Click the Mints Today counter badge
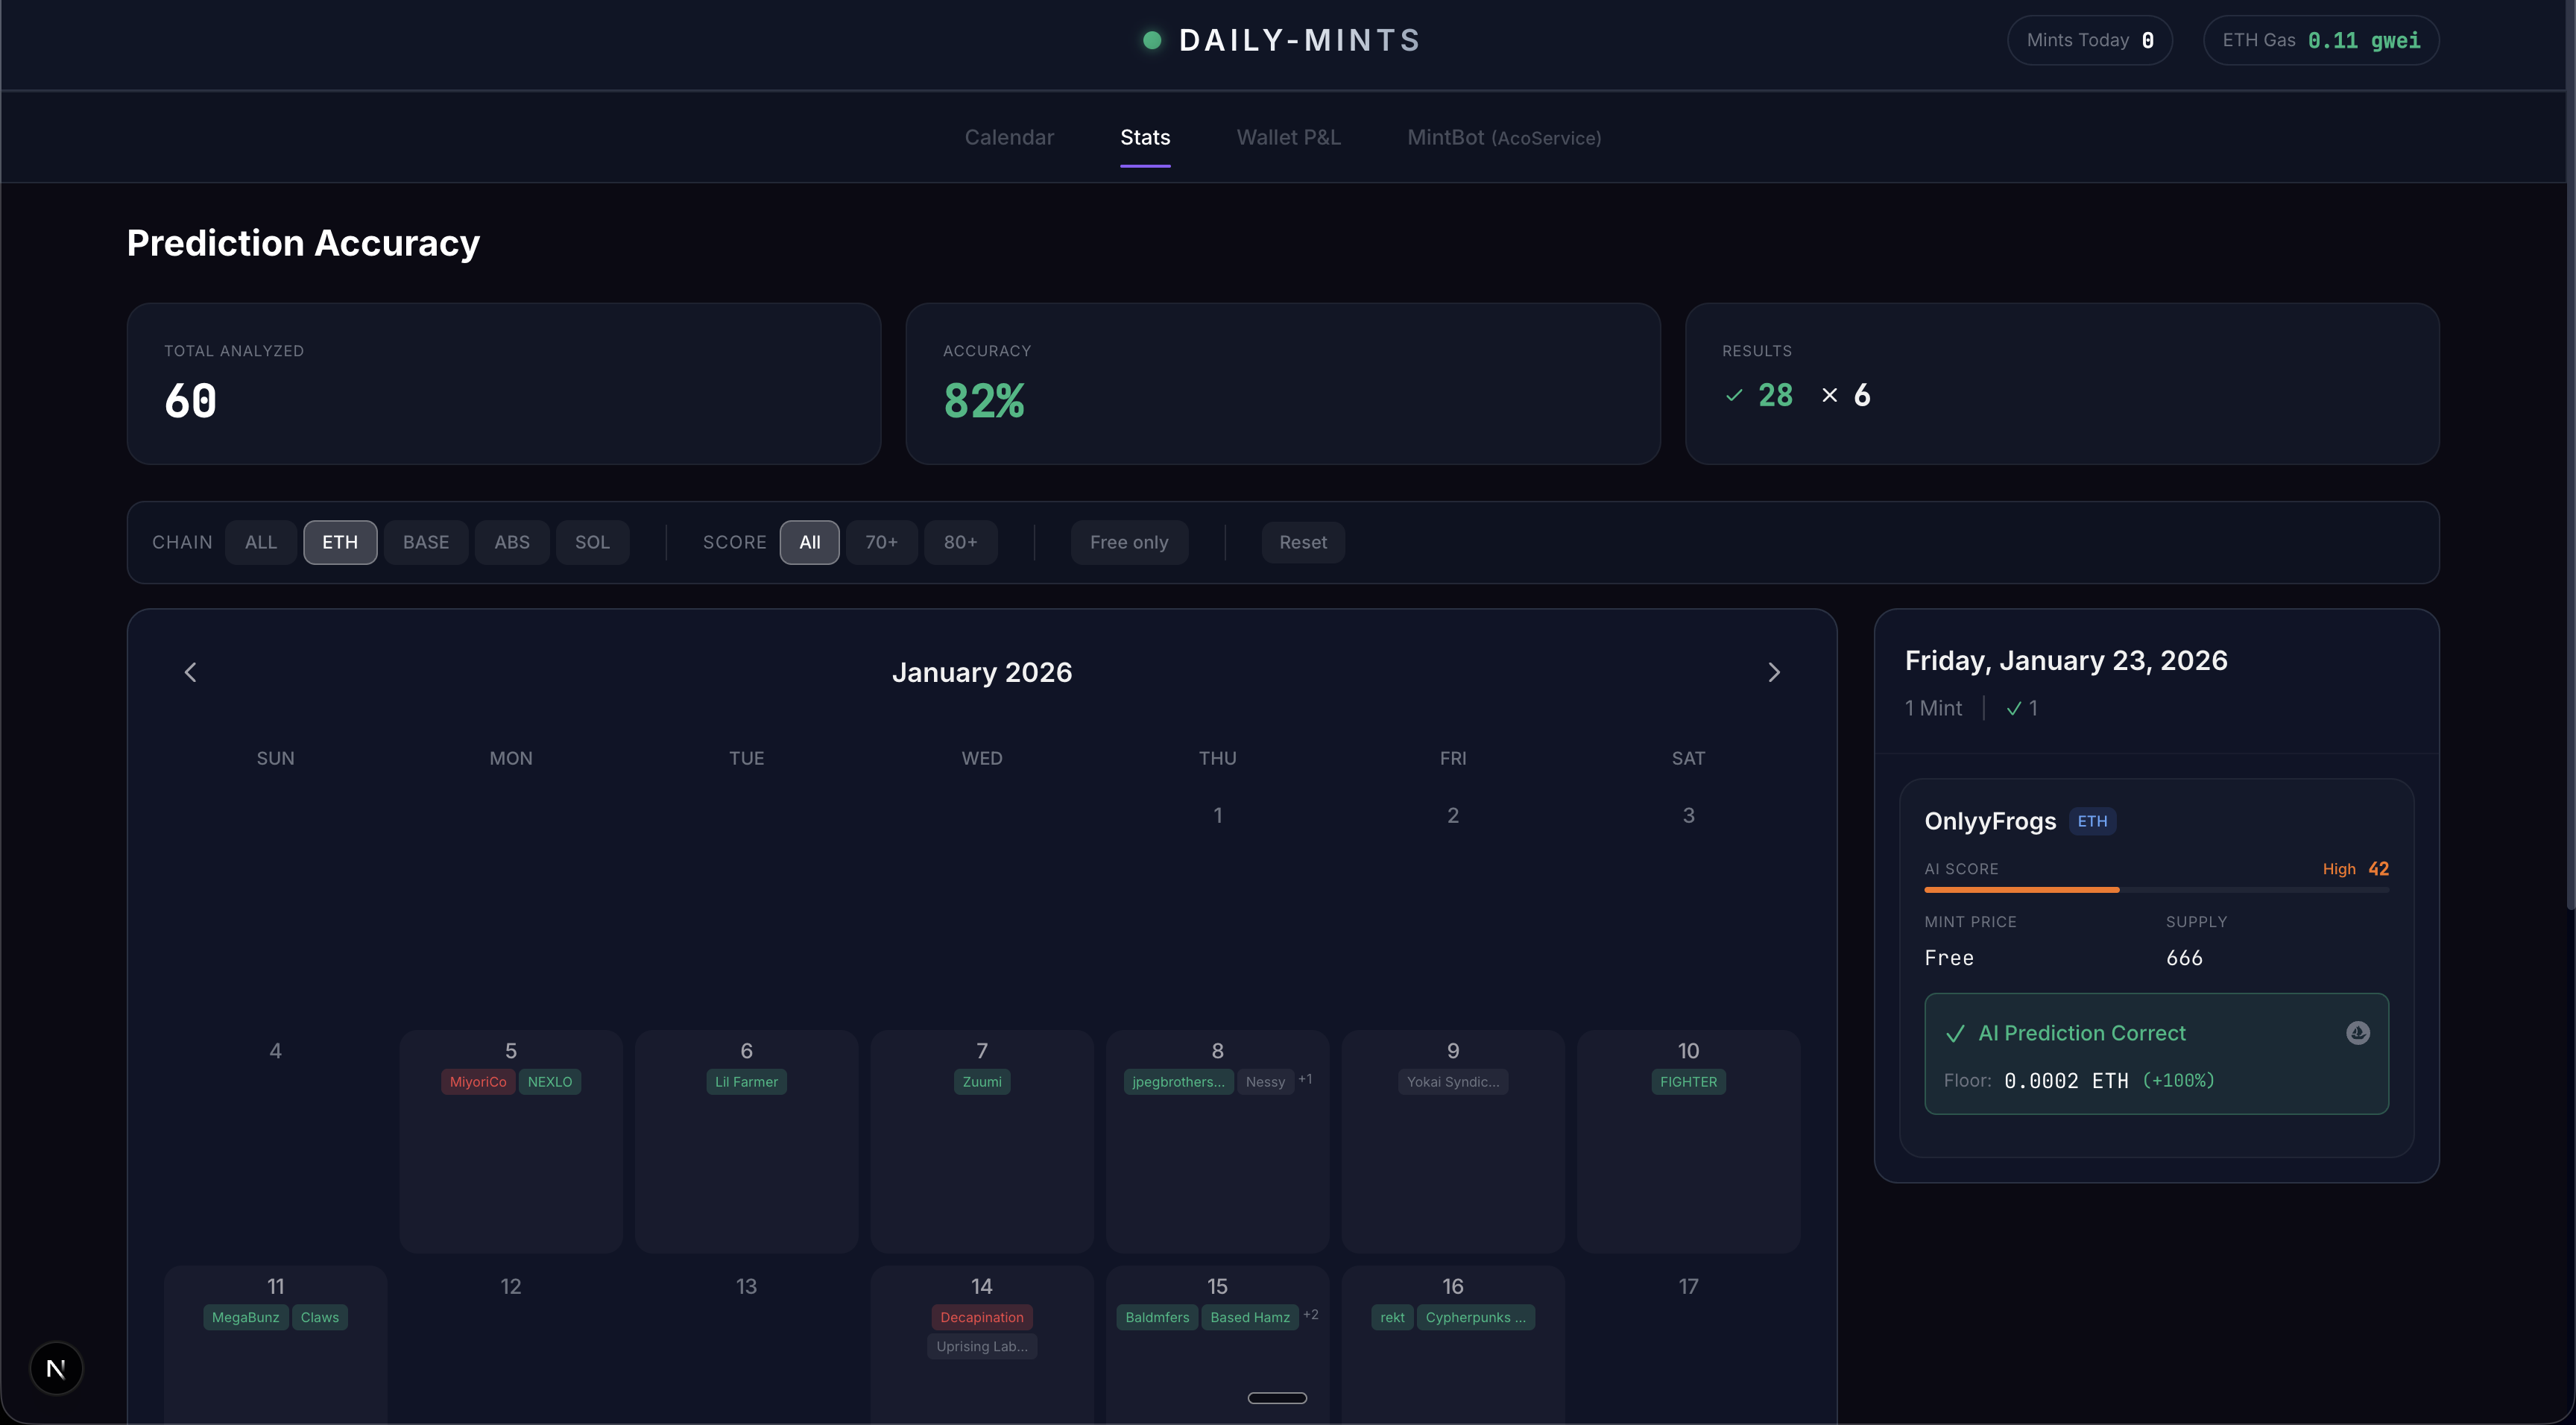2576x1425 pixels. pyautogui.click(x=2089, y=40)
